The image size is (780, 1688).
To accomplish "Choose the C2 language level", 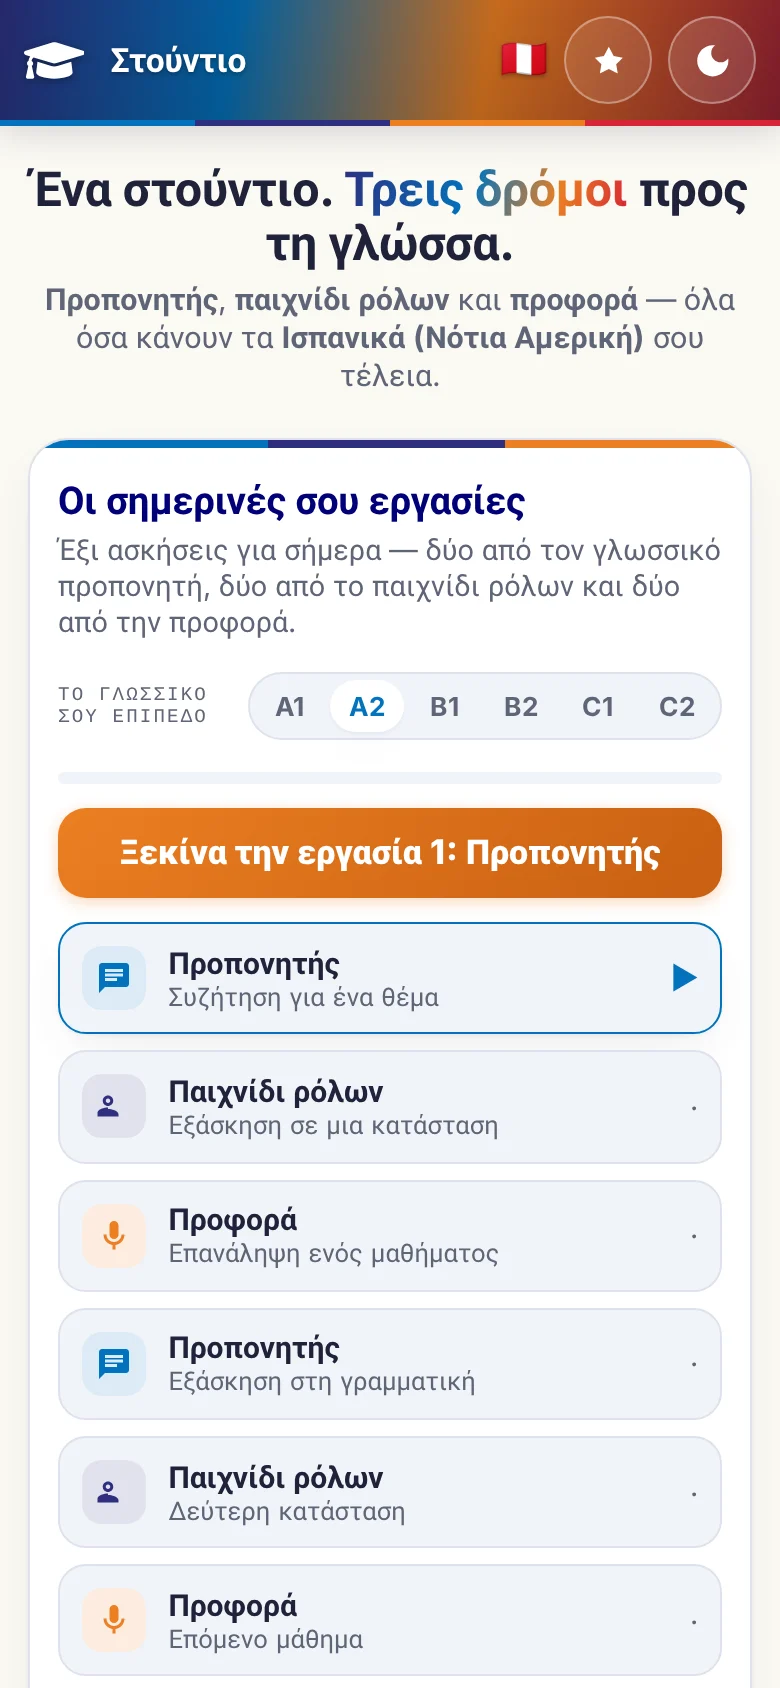I will coord(677,707).
